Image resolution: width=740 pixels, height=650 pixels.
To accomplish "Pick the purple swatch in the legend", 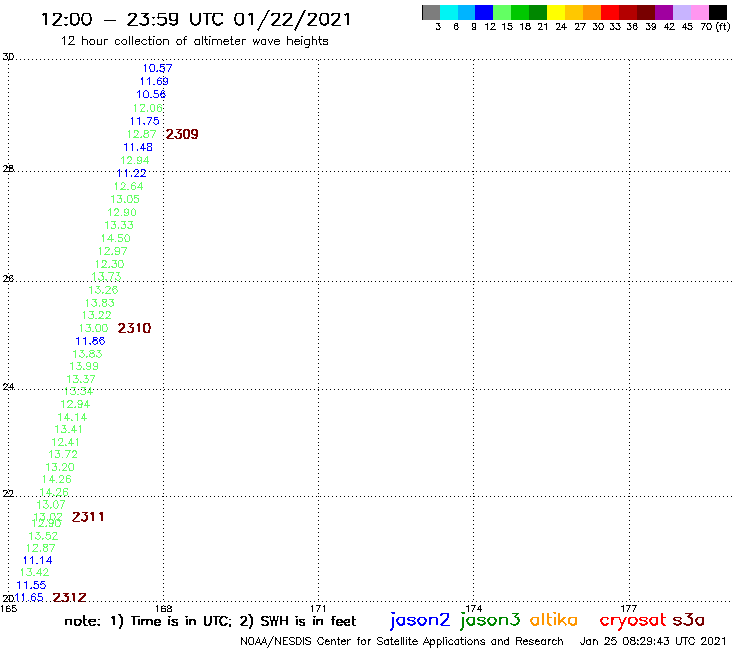I will 664,12.
